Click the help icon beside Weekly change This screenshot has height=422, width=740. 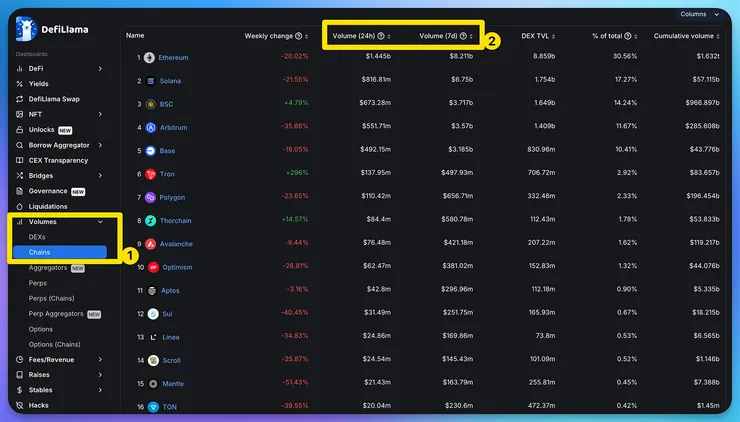pyautogui.click(x=298, y=36)
